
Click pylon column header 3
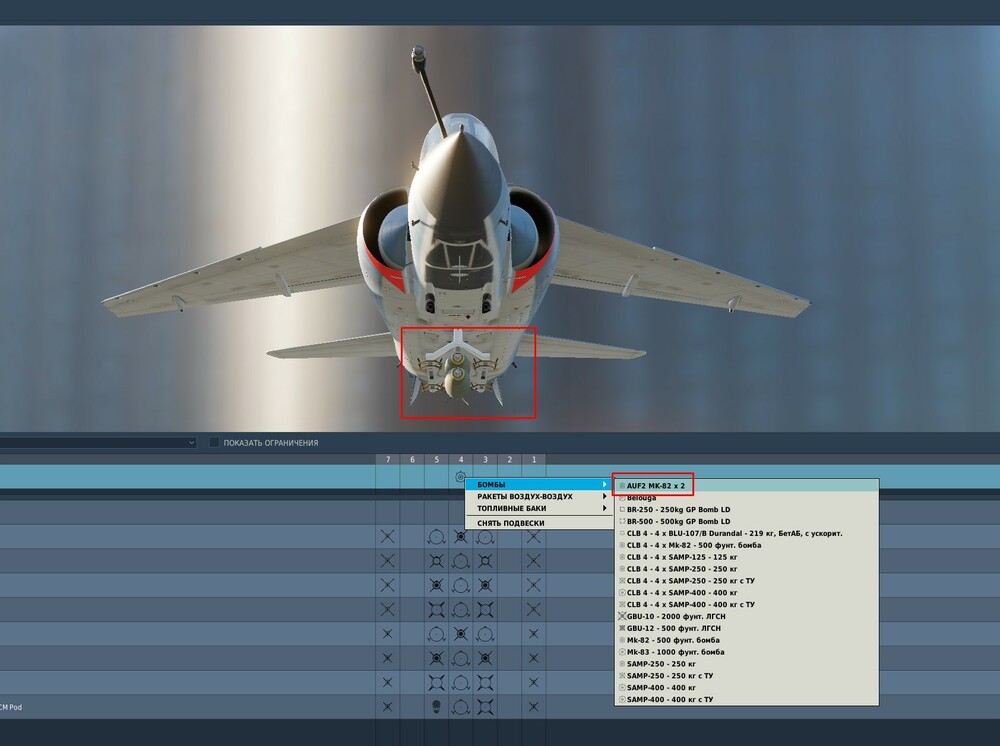pyautogui.click(x=485, y=459)
